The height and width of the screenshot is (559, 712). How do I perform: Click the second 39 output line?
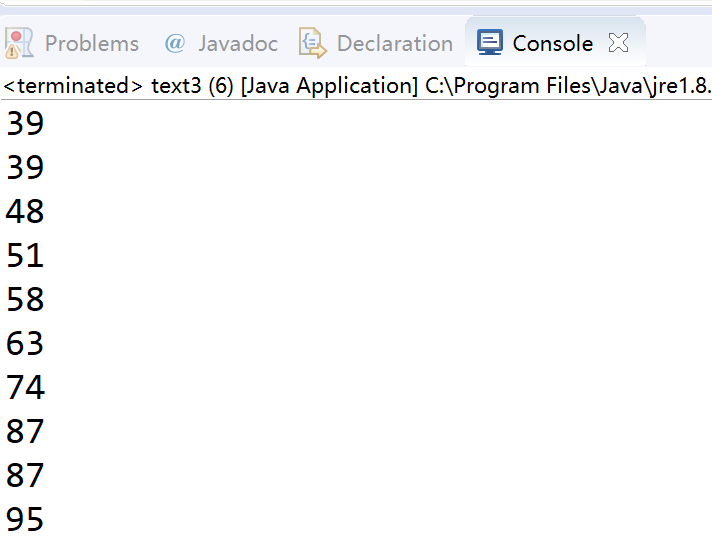click(25, 167)
